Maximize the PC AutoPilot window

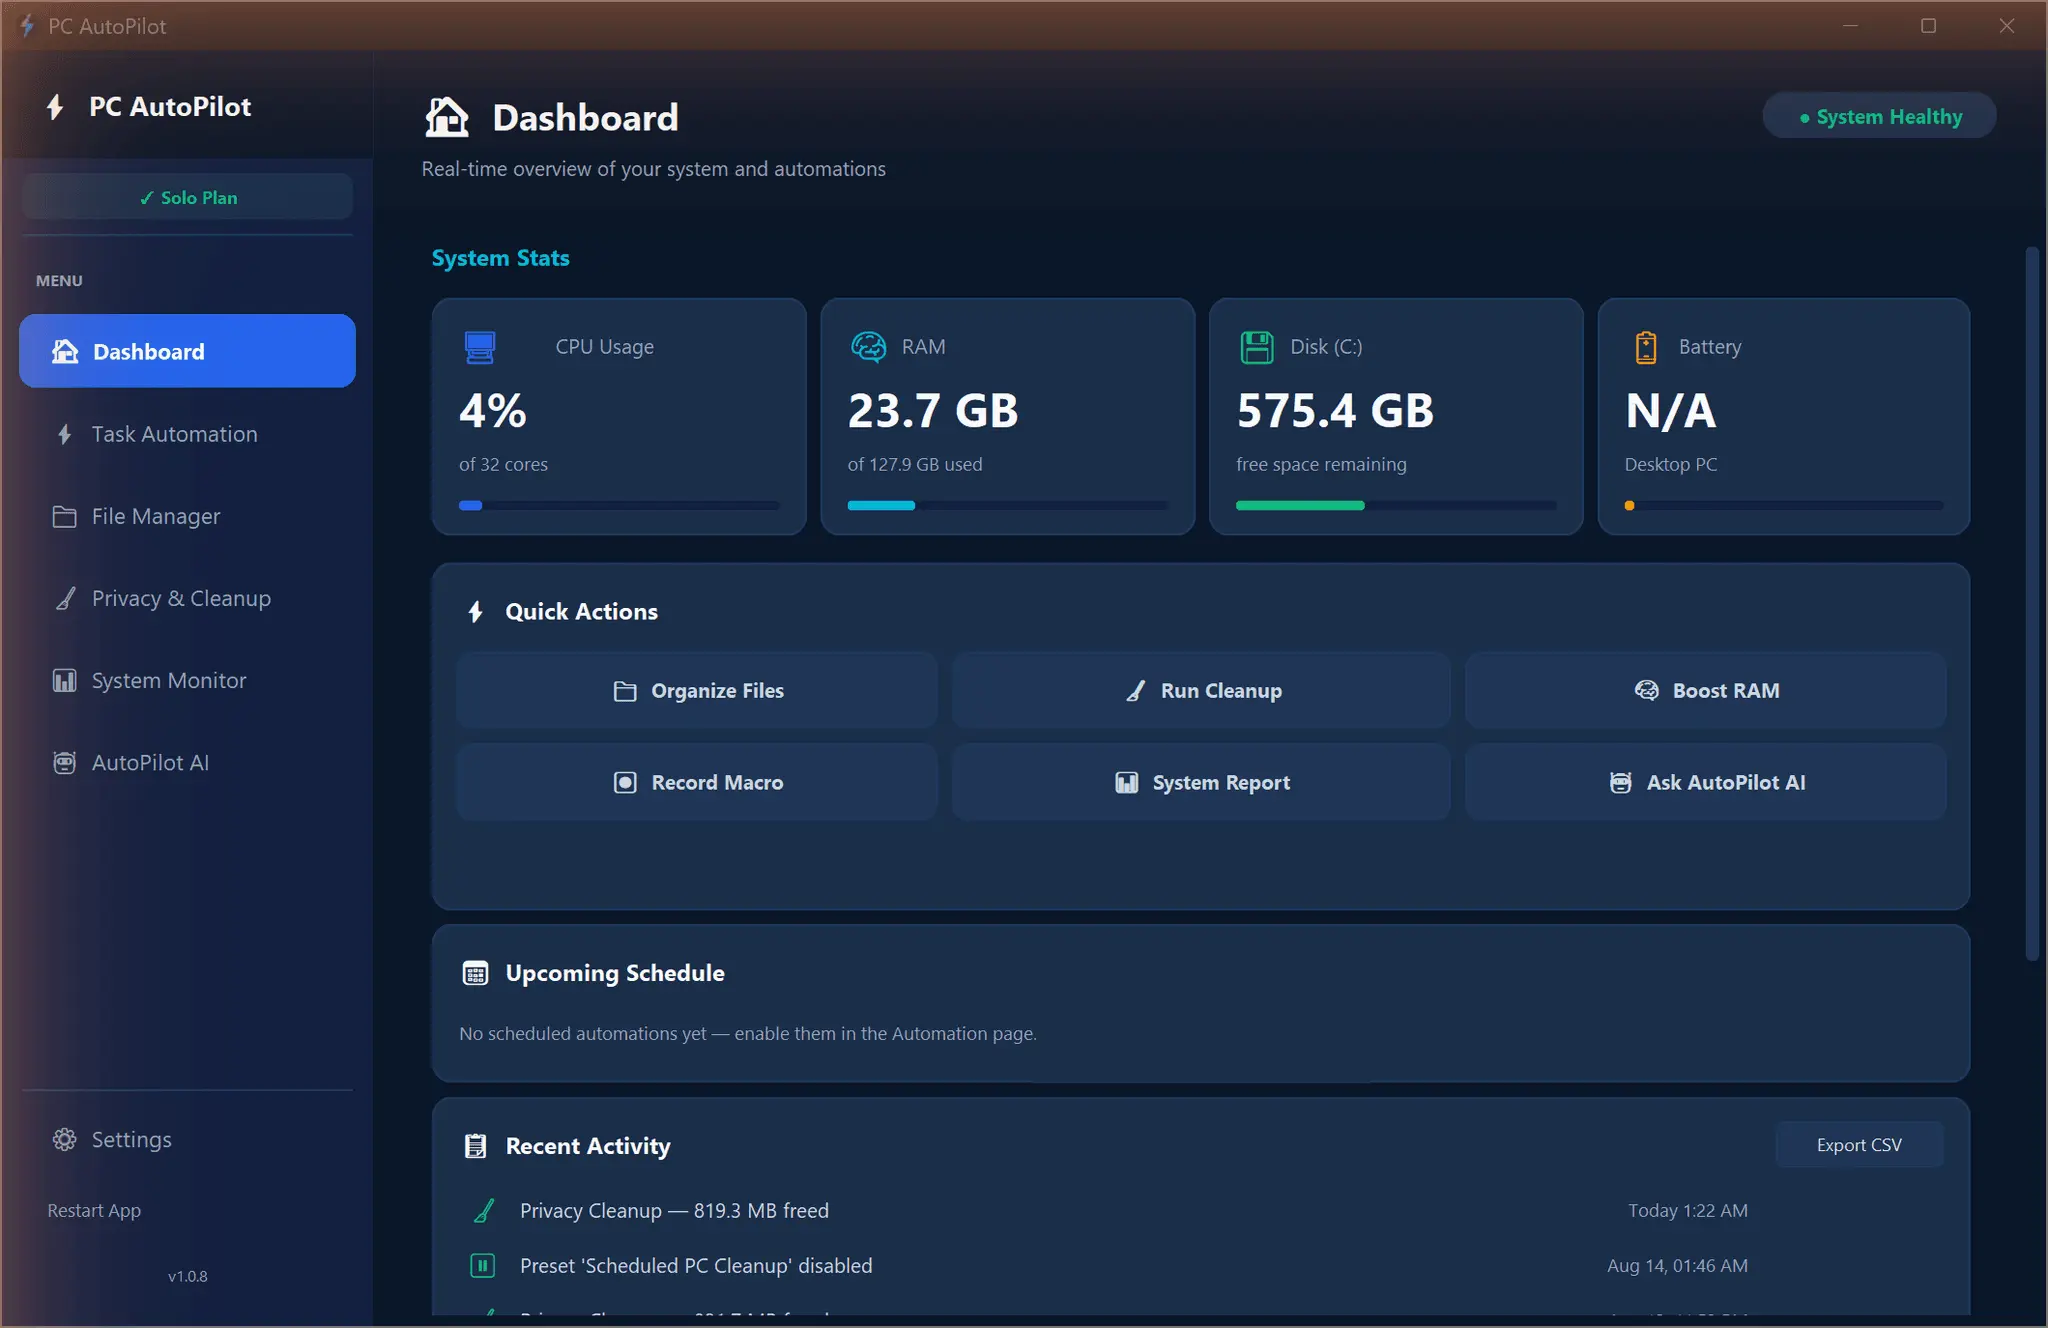[x=1928, y=26]
